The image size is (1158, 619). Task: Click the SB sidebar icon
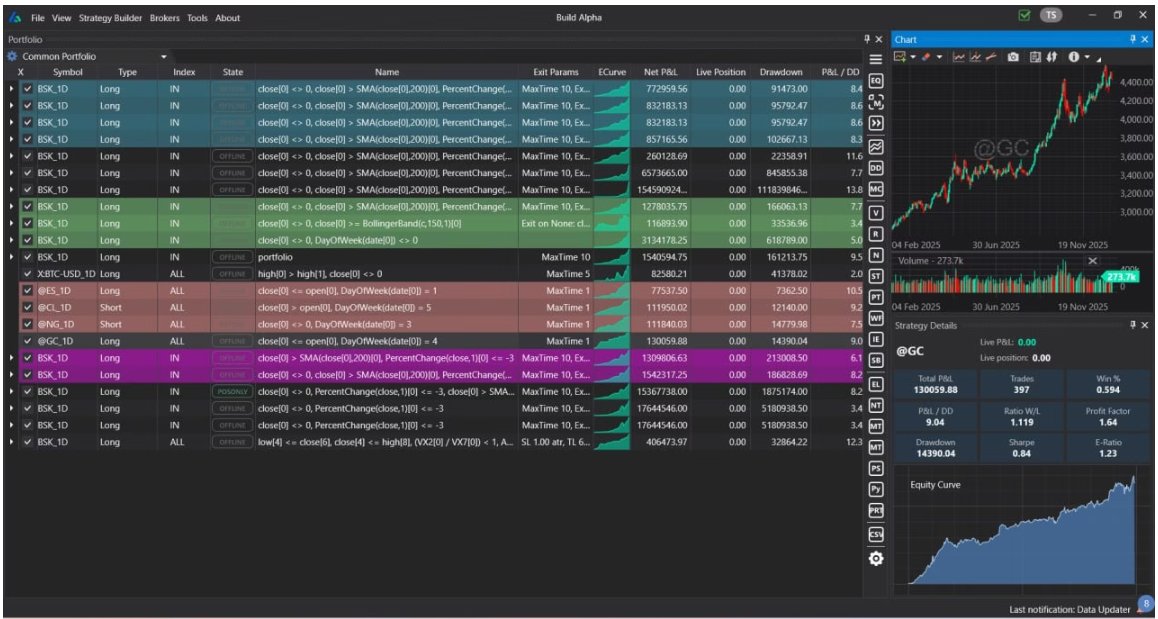[x=876, y=360]
